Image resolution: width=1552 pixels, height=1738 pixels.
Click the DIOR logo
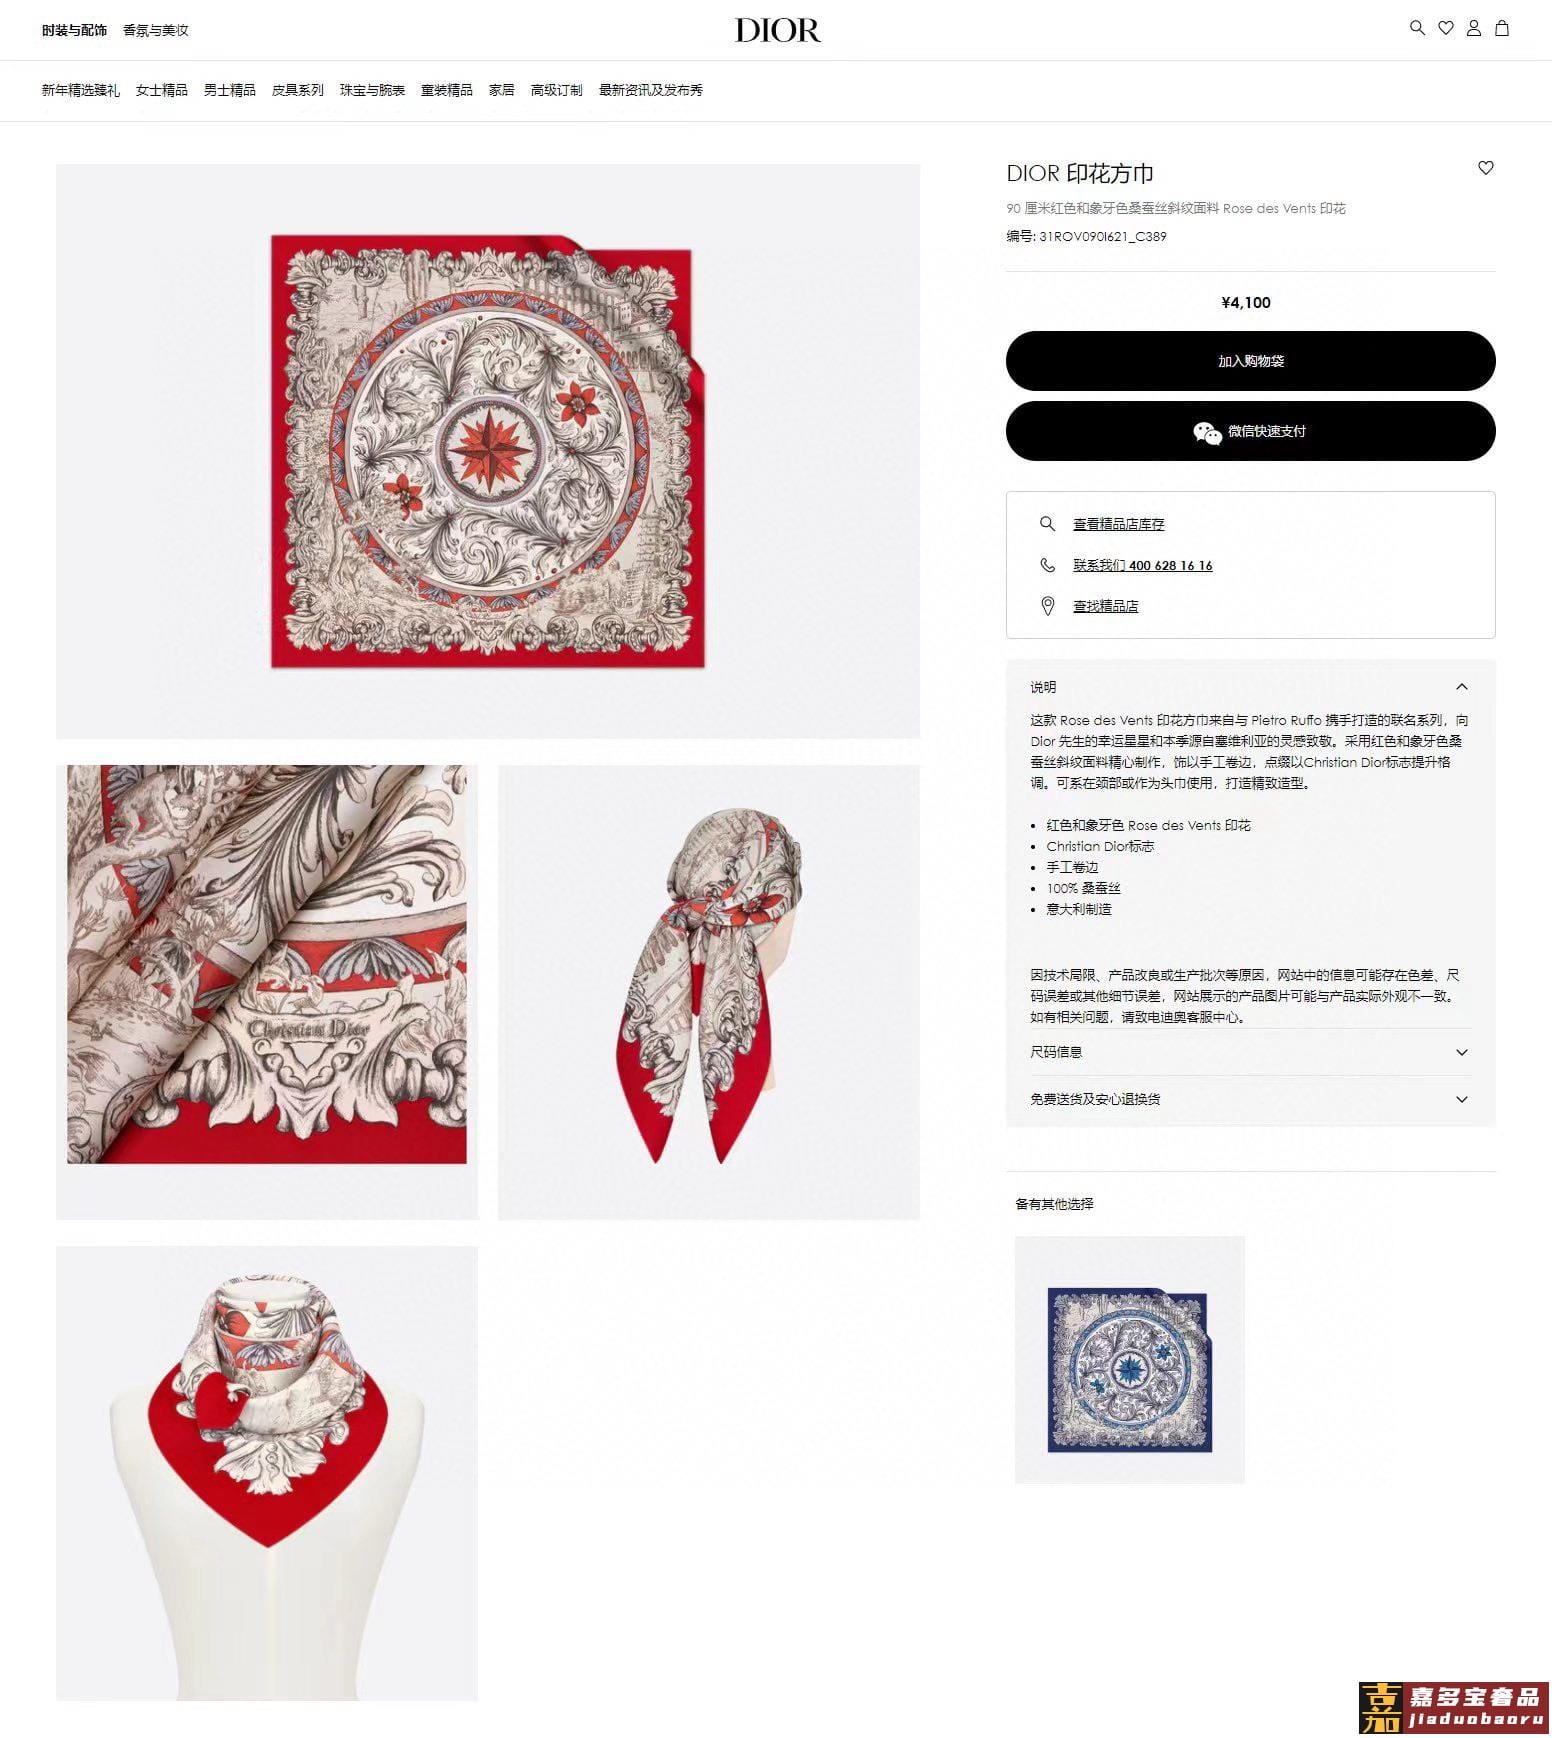[x=777, y=30]
